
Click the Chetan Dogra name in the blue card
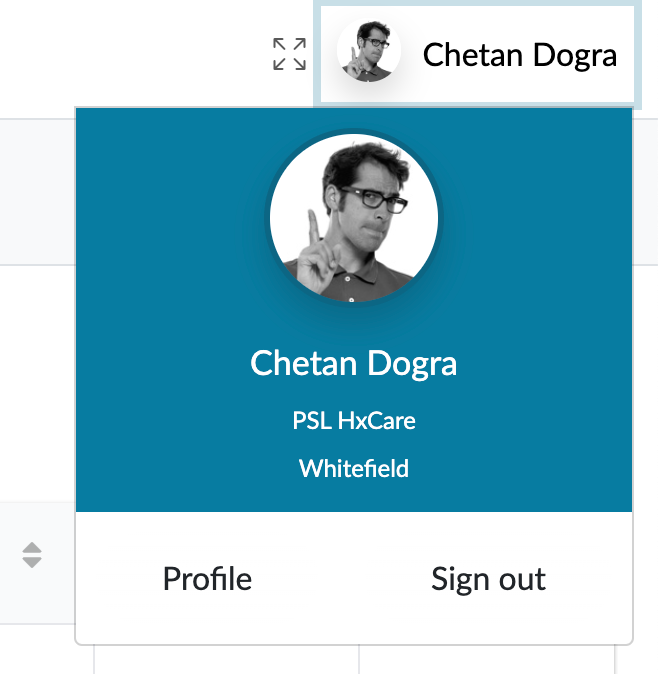point(353,363)
